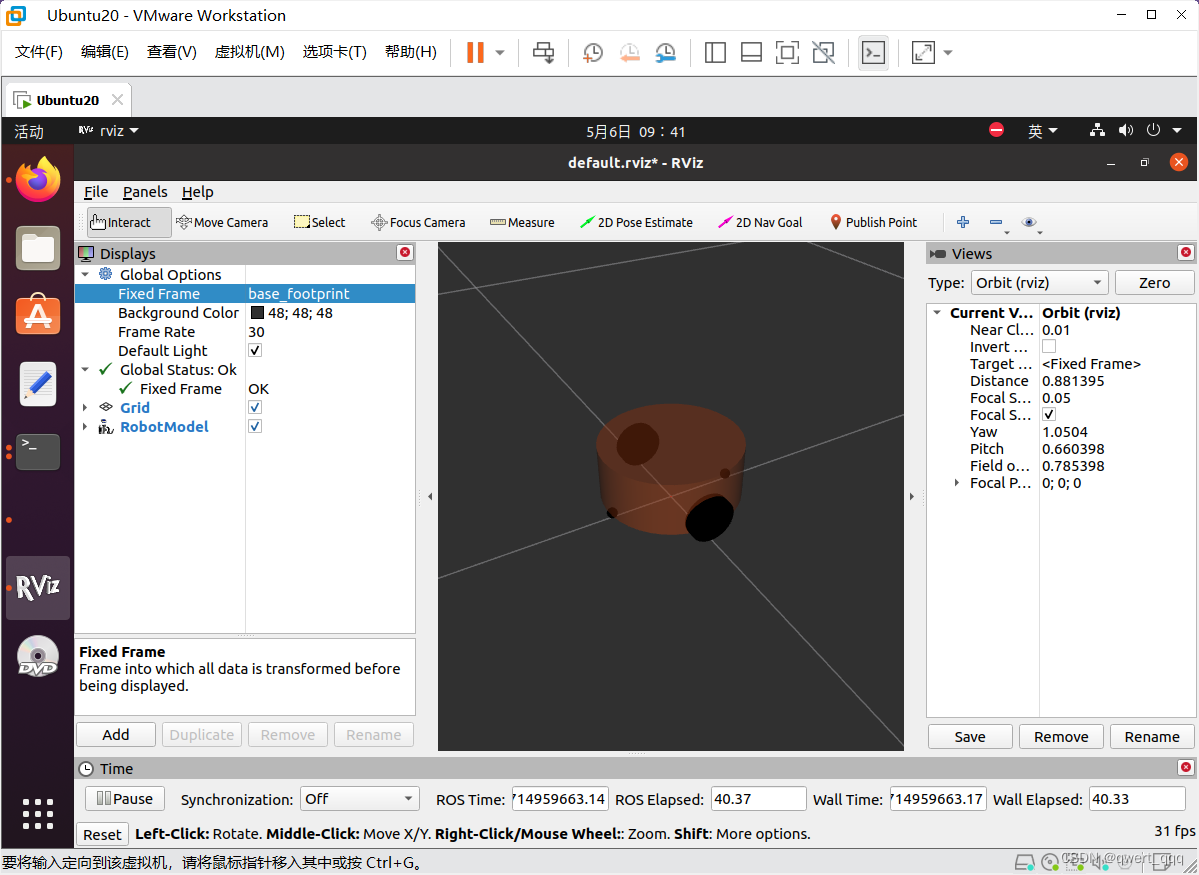The width and height of the screenshot is (1199, 875).
Task: Select the 2D Nav Goal tool
Action: point(760,223)
